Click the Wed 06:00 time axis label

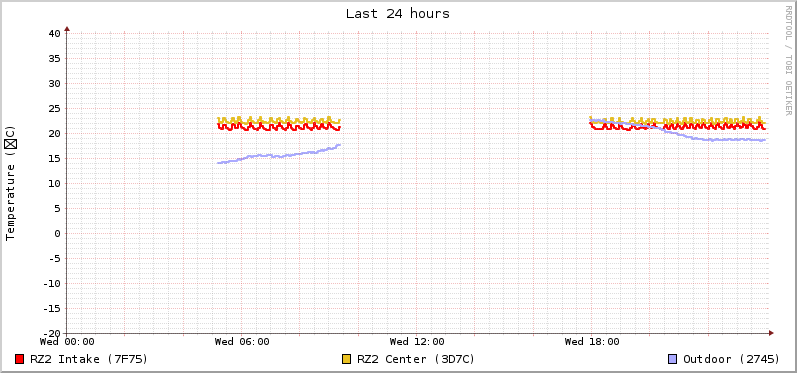[x=242, y=341]
